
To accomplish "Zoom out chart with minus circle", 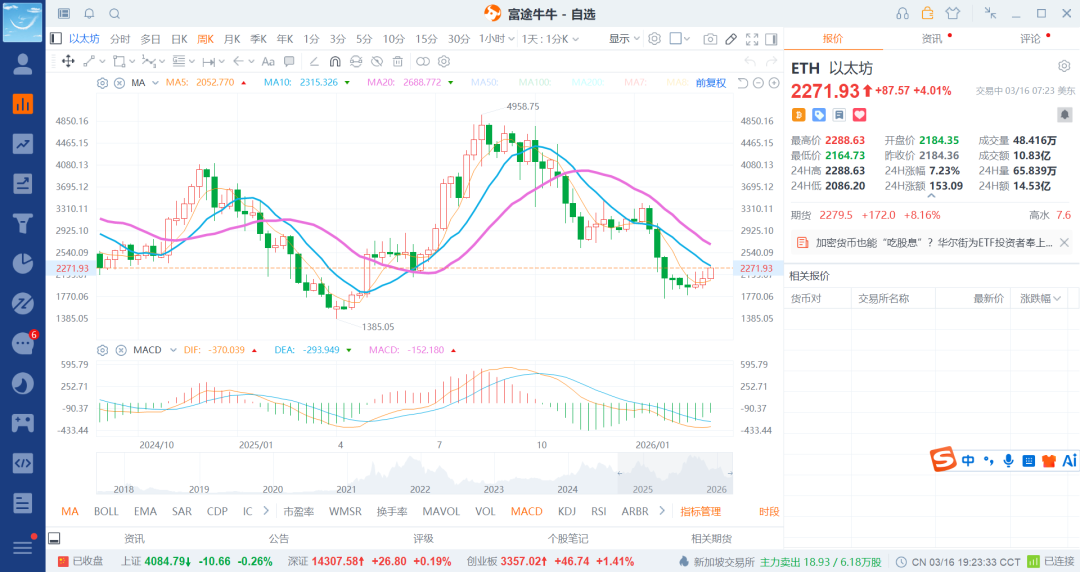I will pyautogui.click(x=758, y=83).
